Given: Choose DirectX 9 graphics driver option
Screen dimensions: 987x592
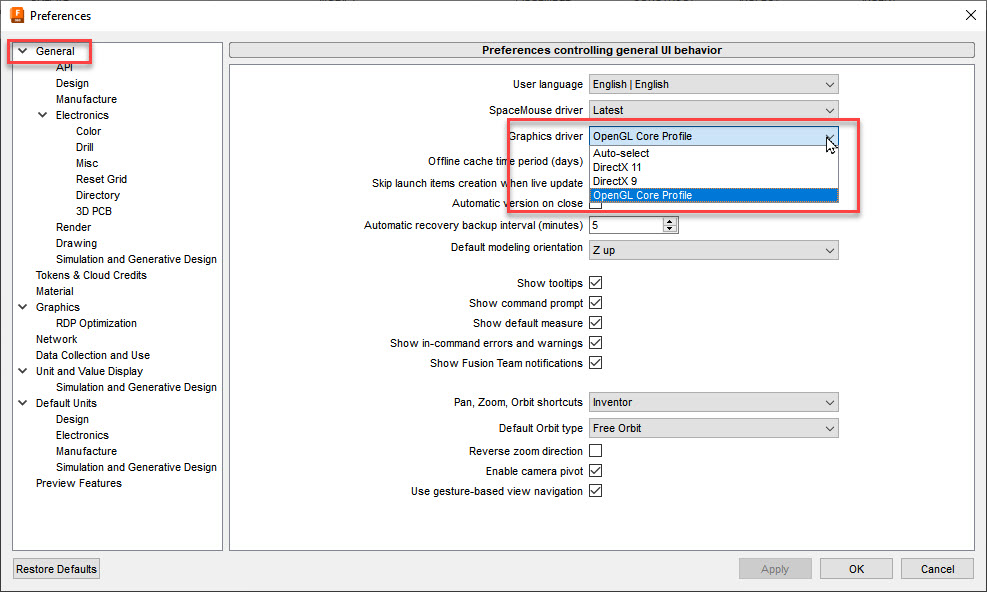Looking at the screenshot, I should (713, 181).
